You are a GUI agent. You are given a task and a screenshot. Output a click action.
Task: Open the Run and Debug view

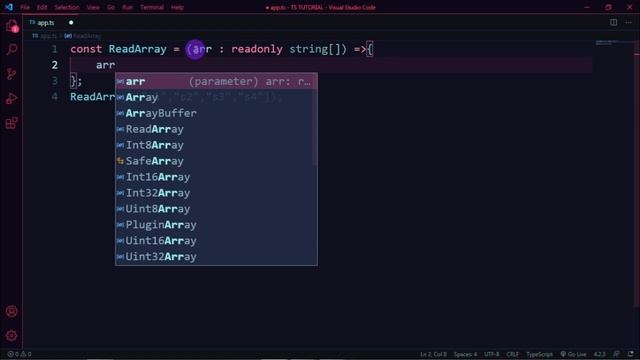click(12, 98)
